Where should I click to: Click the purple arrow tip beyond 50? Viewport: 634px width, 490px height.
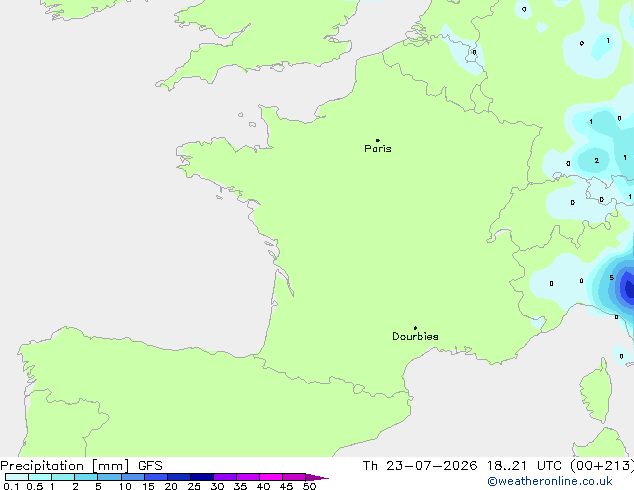pyautogui.click(x=317, y=477)
